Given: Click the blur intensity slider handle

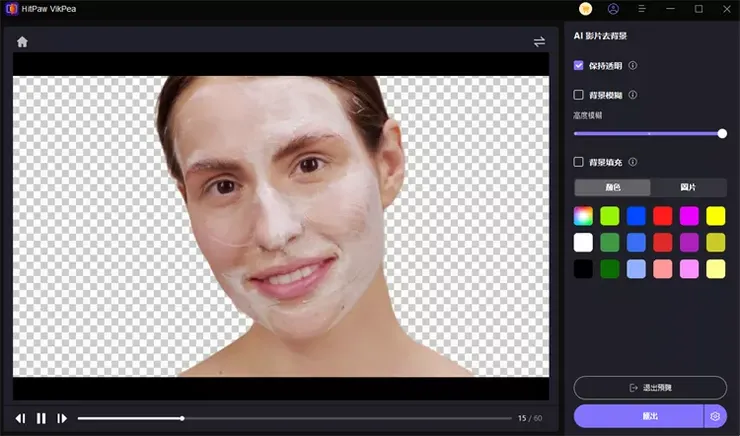Looking at the screenshot, I should [722, 134].
